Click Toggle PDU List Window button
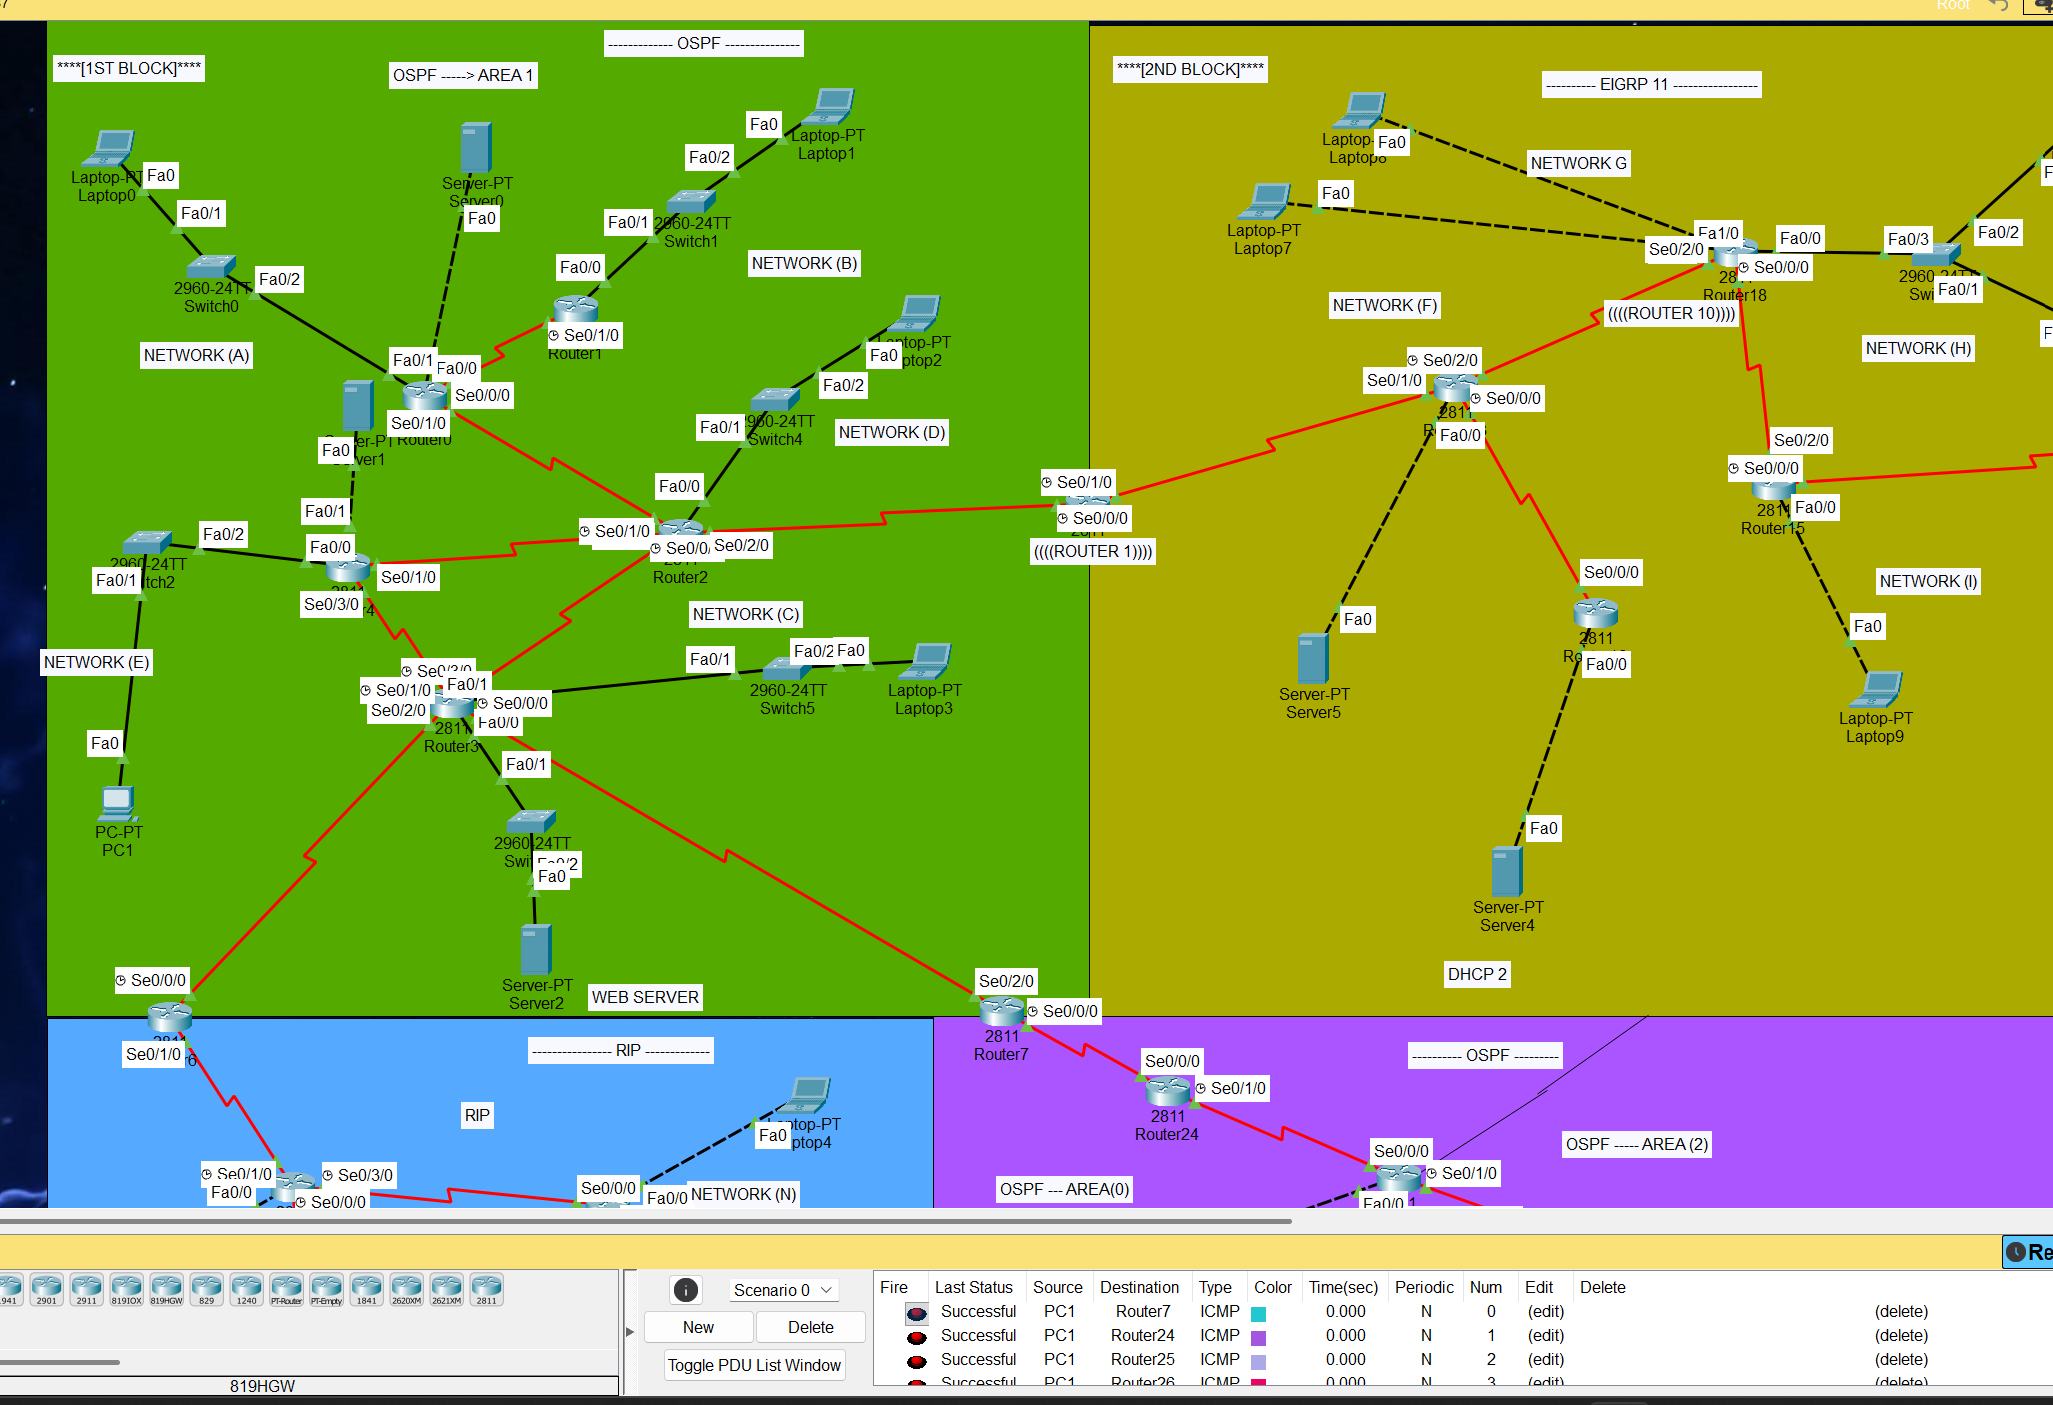The image size is (2053, 1405). (x=755, y=1365)
